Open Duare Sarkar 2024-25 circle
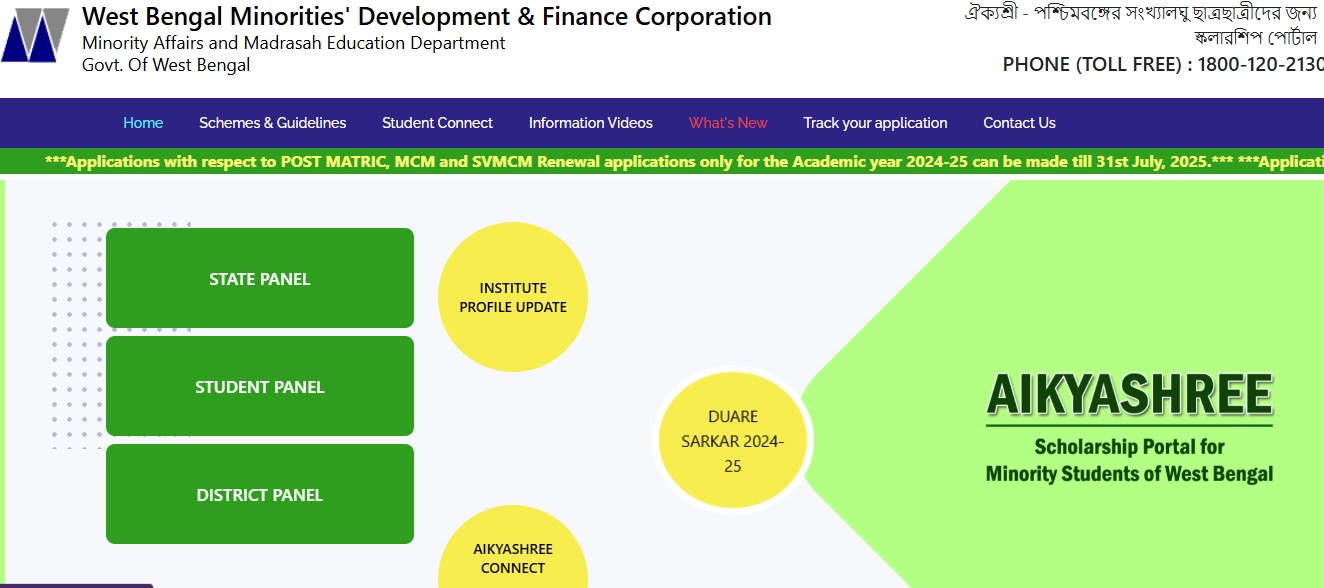Image resolution: width=1324 pixels, height=588 pixels. (x=733, y=441)
